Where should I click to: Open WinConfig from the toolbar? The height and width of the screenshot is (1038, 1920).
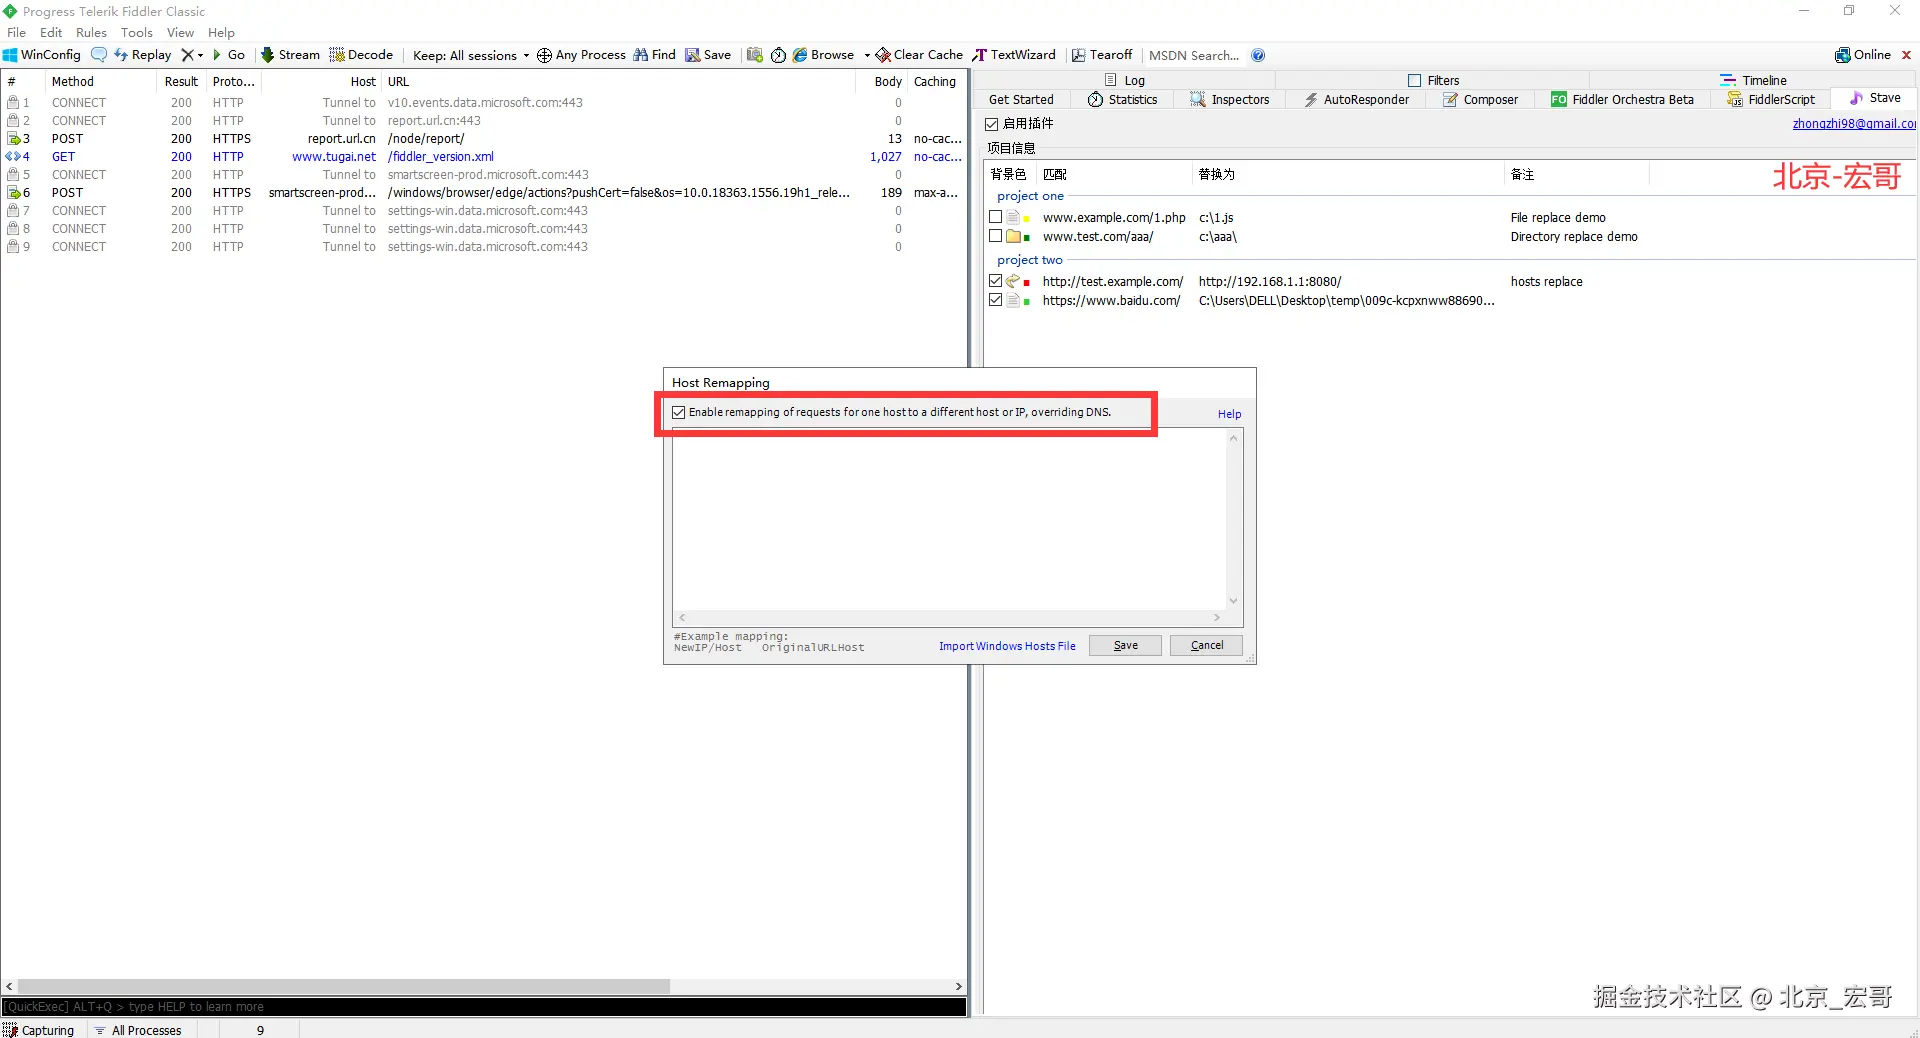(x=42, y=55)
